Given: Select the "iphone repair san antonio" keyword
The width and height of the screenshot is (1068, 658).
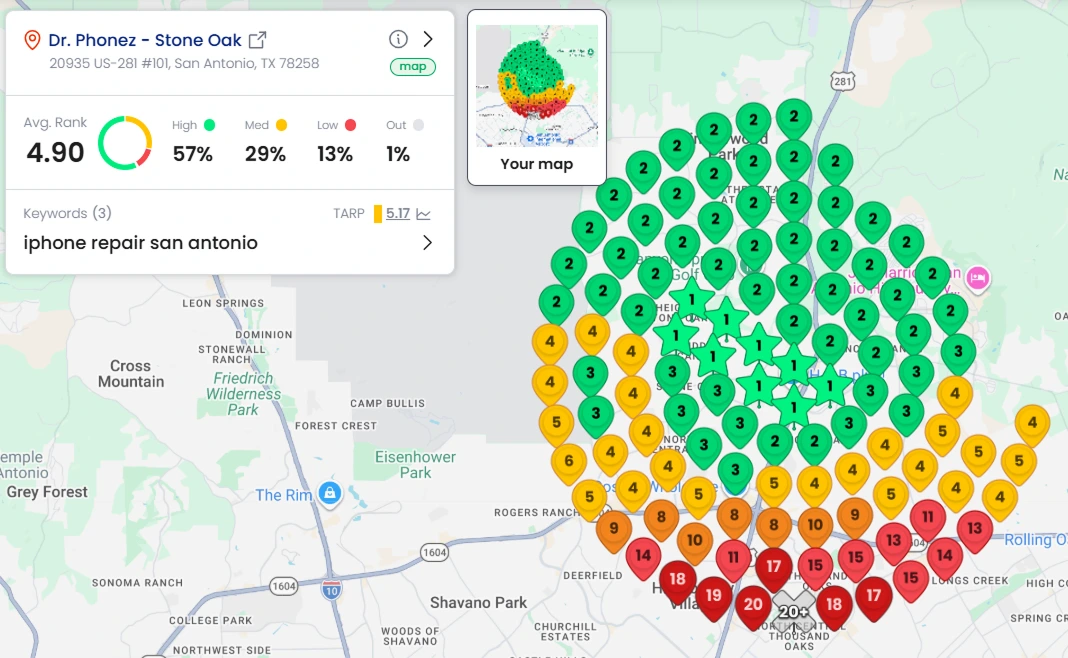Looking at the screenshot, I should 140,243.
